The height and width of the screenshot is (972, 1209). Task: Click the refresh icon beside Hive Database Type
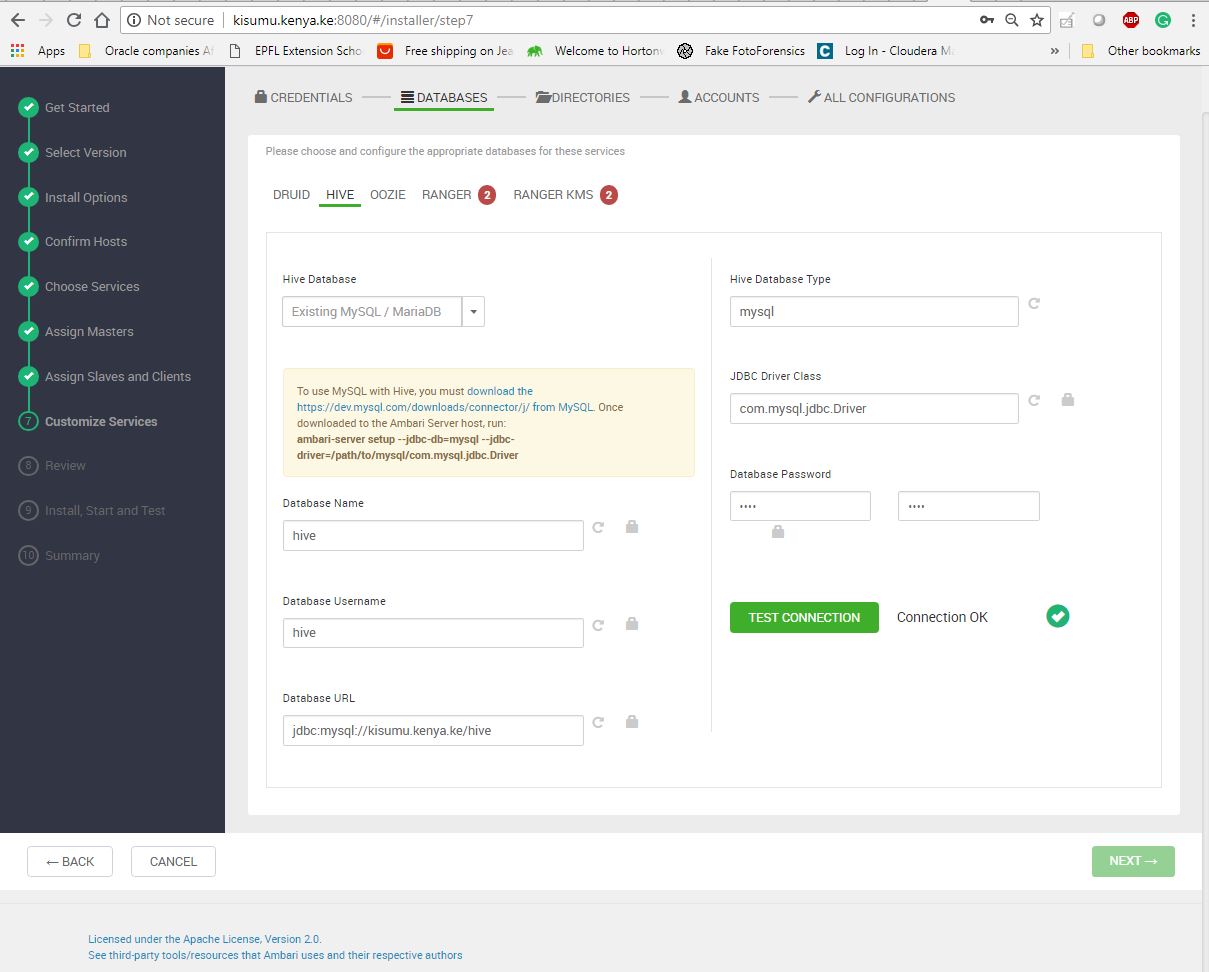click(x=1034, y=302)
